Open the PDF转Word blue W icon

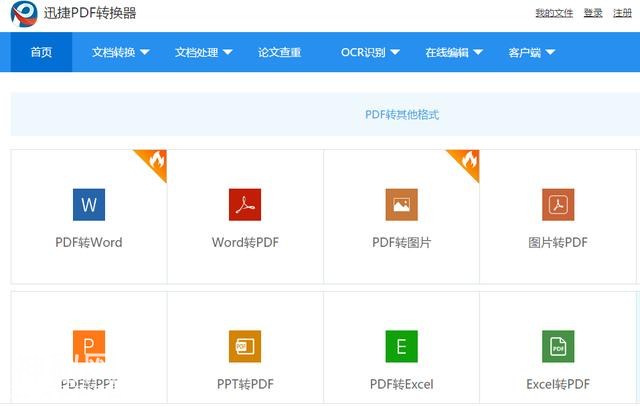89,204
